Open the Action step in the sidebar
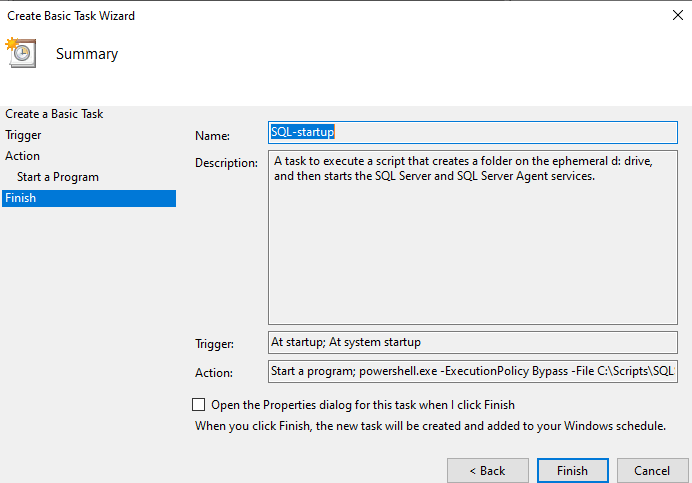 22,156
